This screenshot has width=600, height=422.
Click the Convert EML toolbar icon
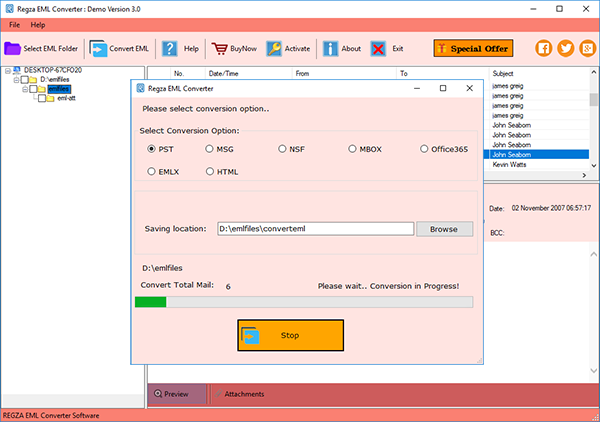click(x=99, y=48)
